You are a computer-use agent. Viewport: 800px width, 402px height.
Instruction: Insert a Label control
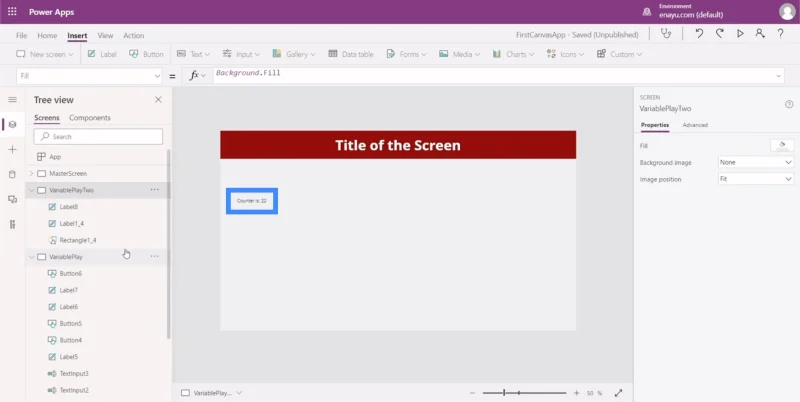[102, 54]
